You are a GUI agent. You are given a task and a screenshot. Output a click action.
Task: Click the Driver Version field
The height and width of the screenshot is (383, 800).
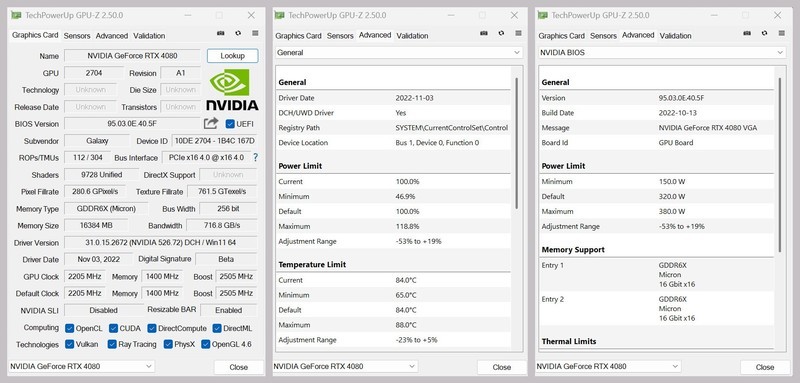click(x=161, y=243)
